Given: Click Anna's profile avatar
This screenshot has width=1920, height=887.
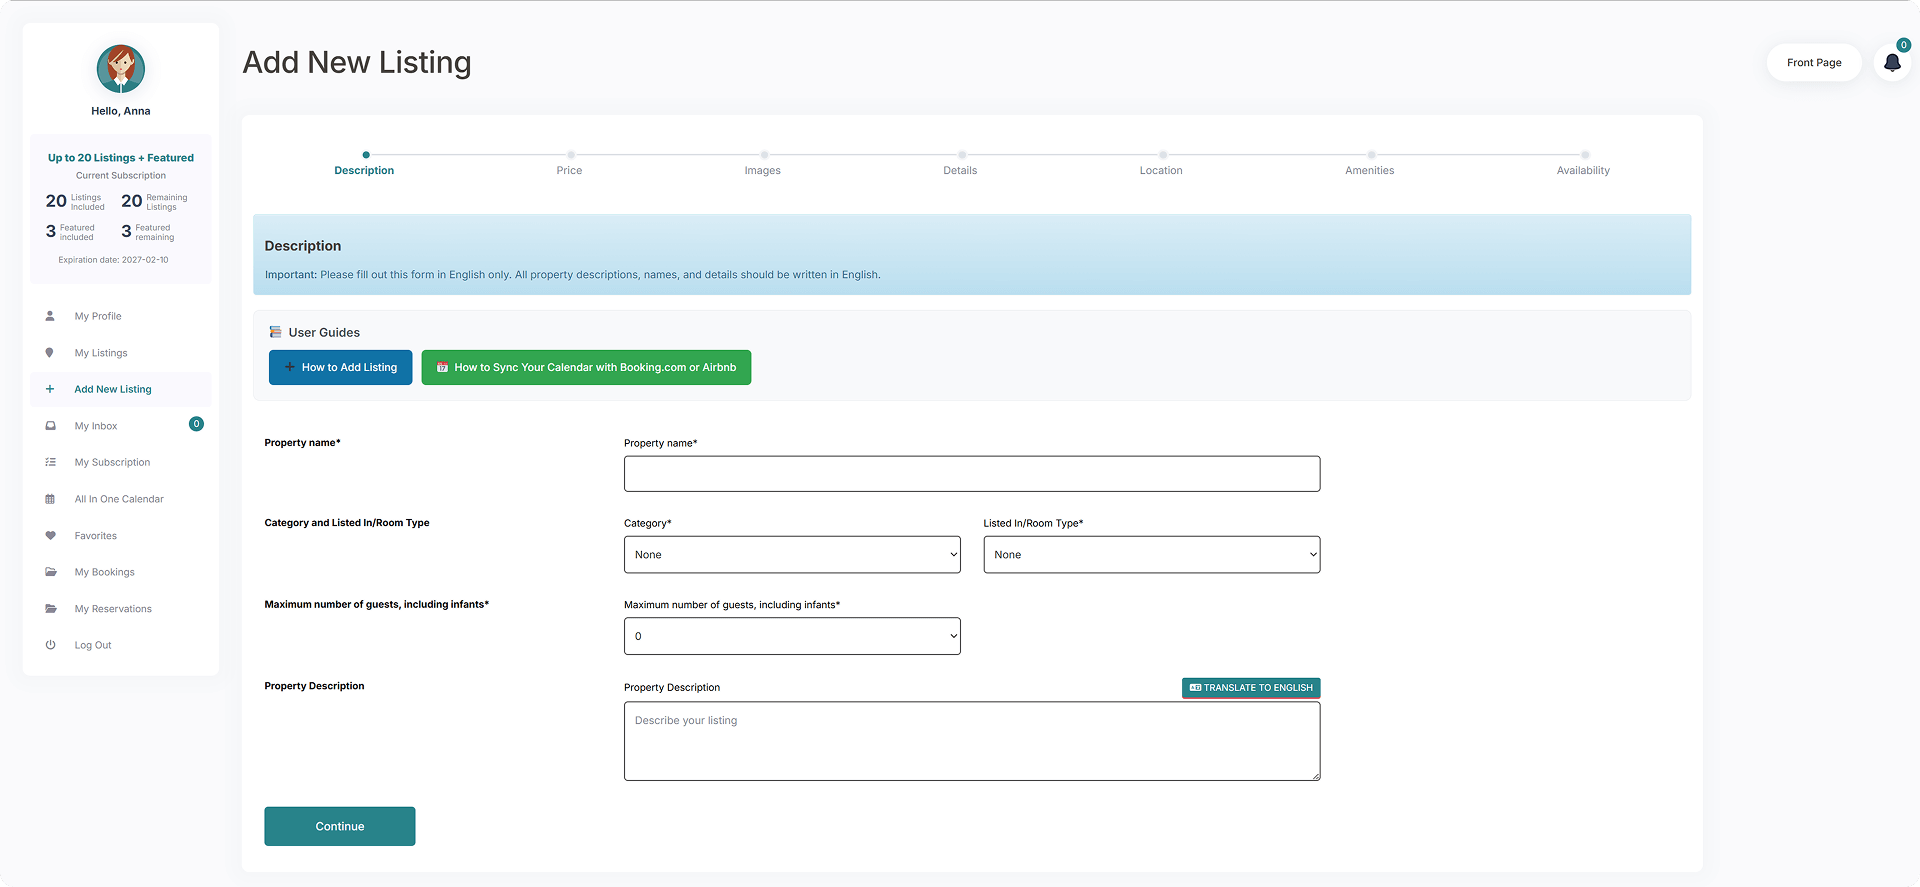Looking at the screenshot, I should (121, 69).
